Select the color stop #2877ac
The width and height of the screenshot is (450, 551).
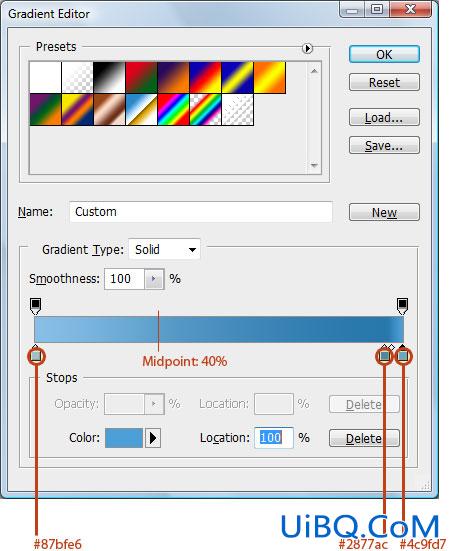[384, 355]
